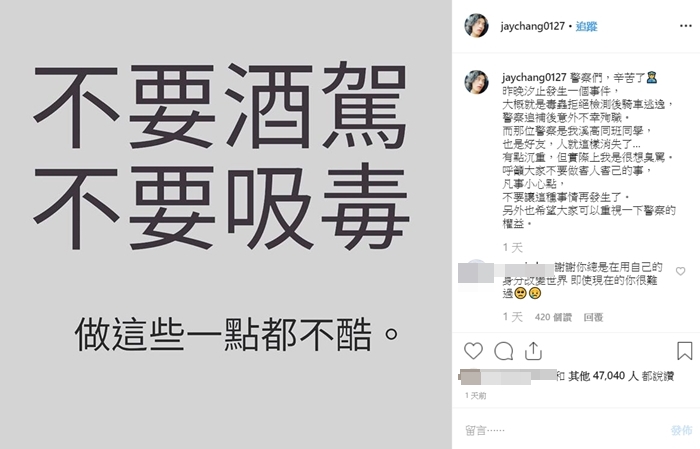Image resolution: width=700 pixels, height=449 pixels.
Task: Submit the comment with 發佈
Action: 681,430
